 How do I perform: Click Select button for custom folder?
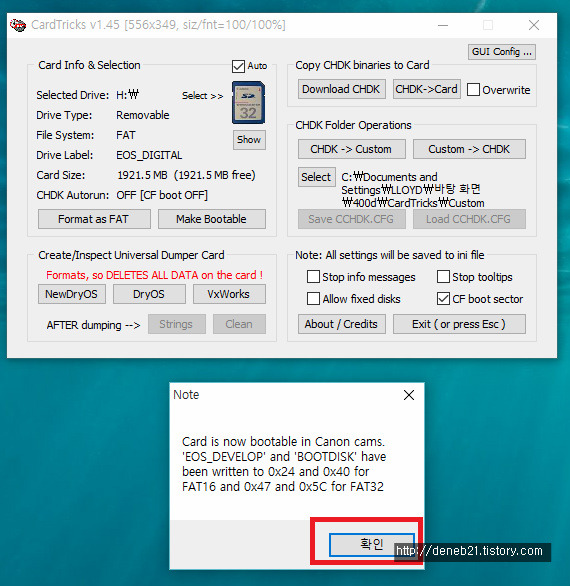pyautogui.click(x=316, y=177)
